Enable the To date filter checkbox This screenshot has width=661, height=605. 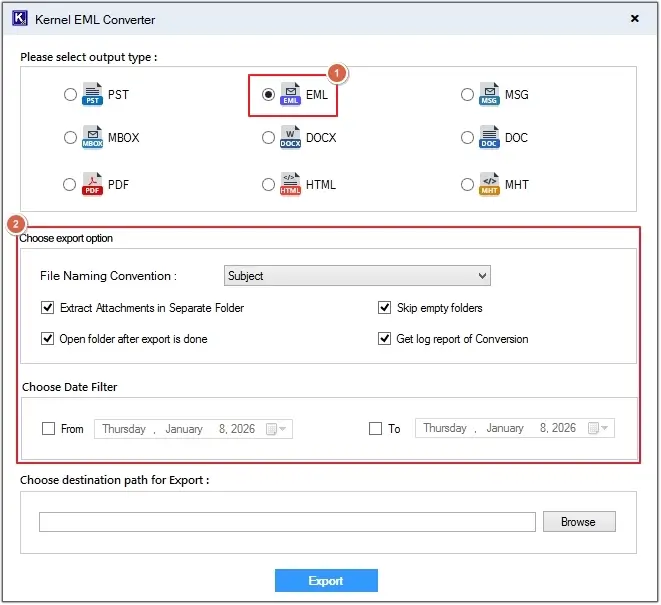tap(375, 429)
